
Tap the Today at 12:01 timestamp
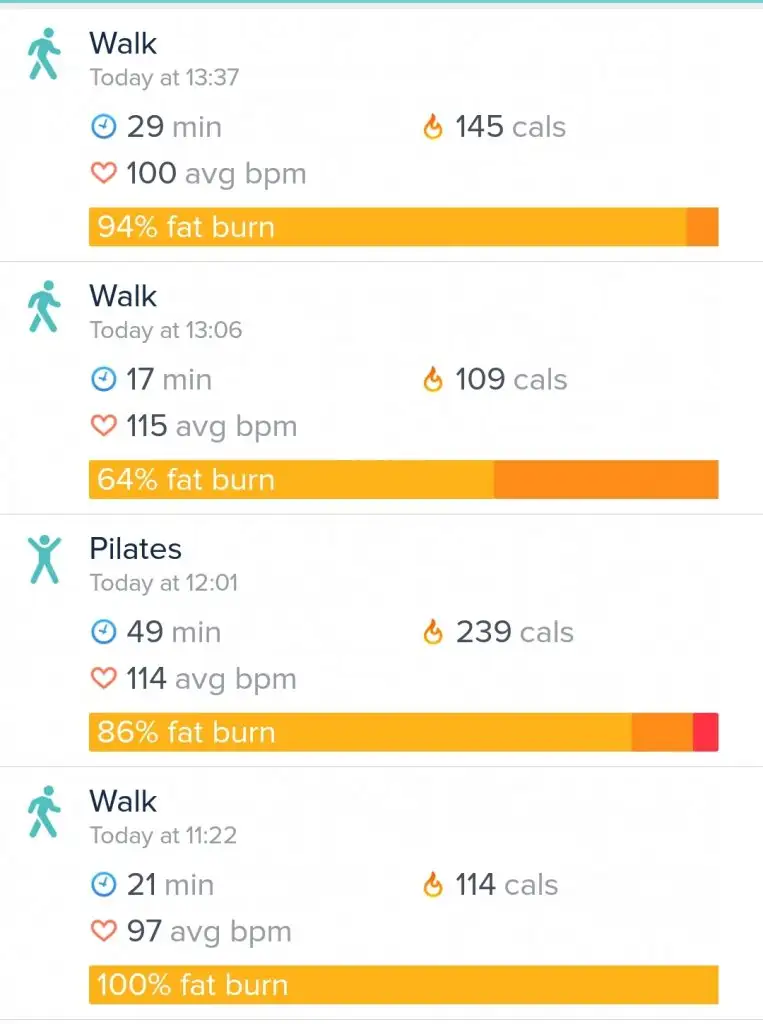tap(164, 583)
